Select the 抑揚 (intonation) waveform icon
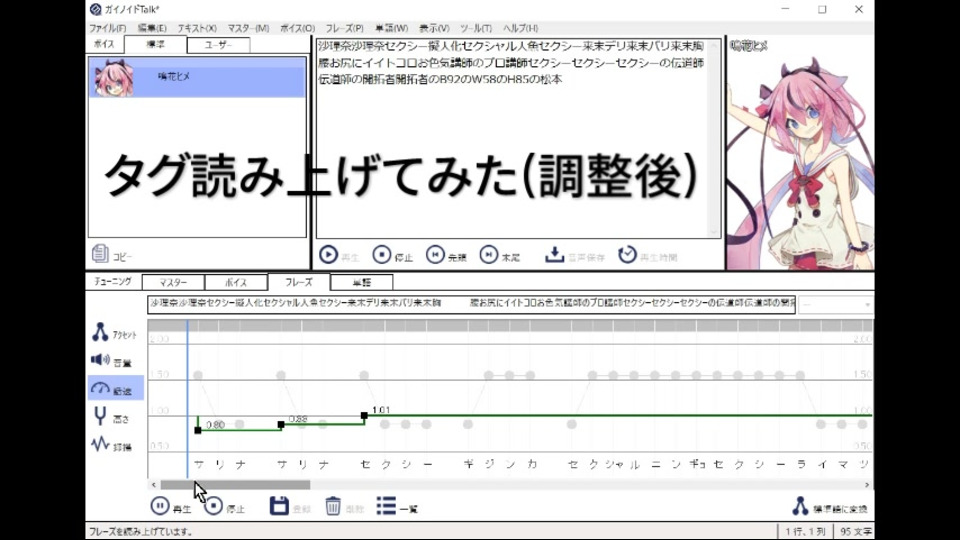Screen dimensions: 960x540 [x=100, y=444]
